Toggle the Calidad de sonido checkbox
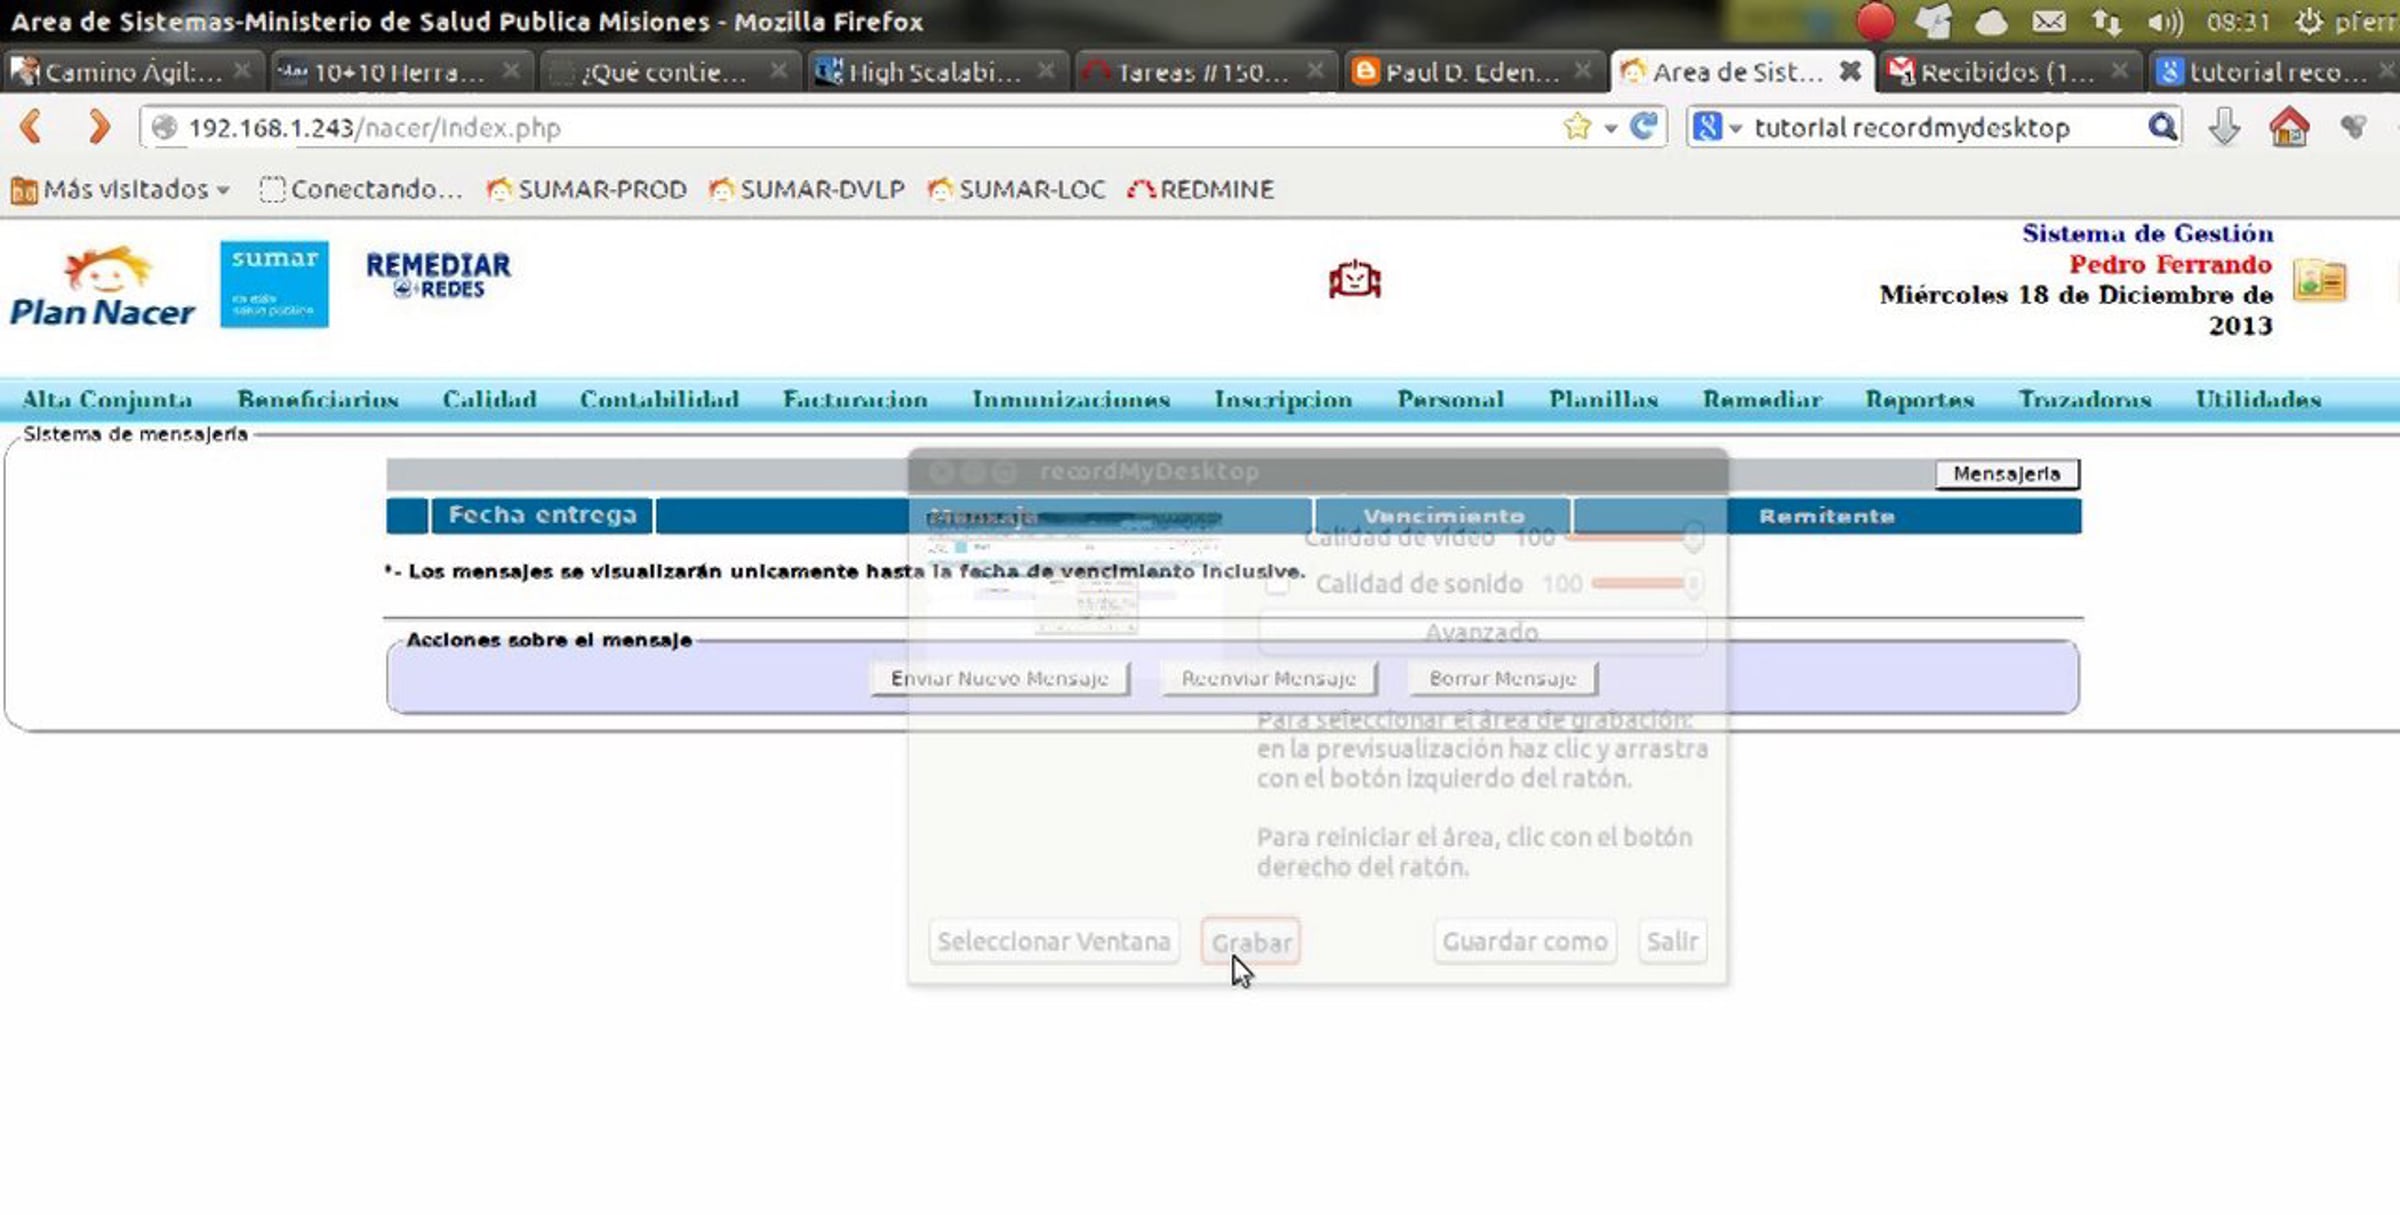Viewport: 2400px width, 1215px height. tap(1277, 584)
